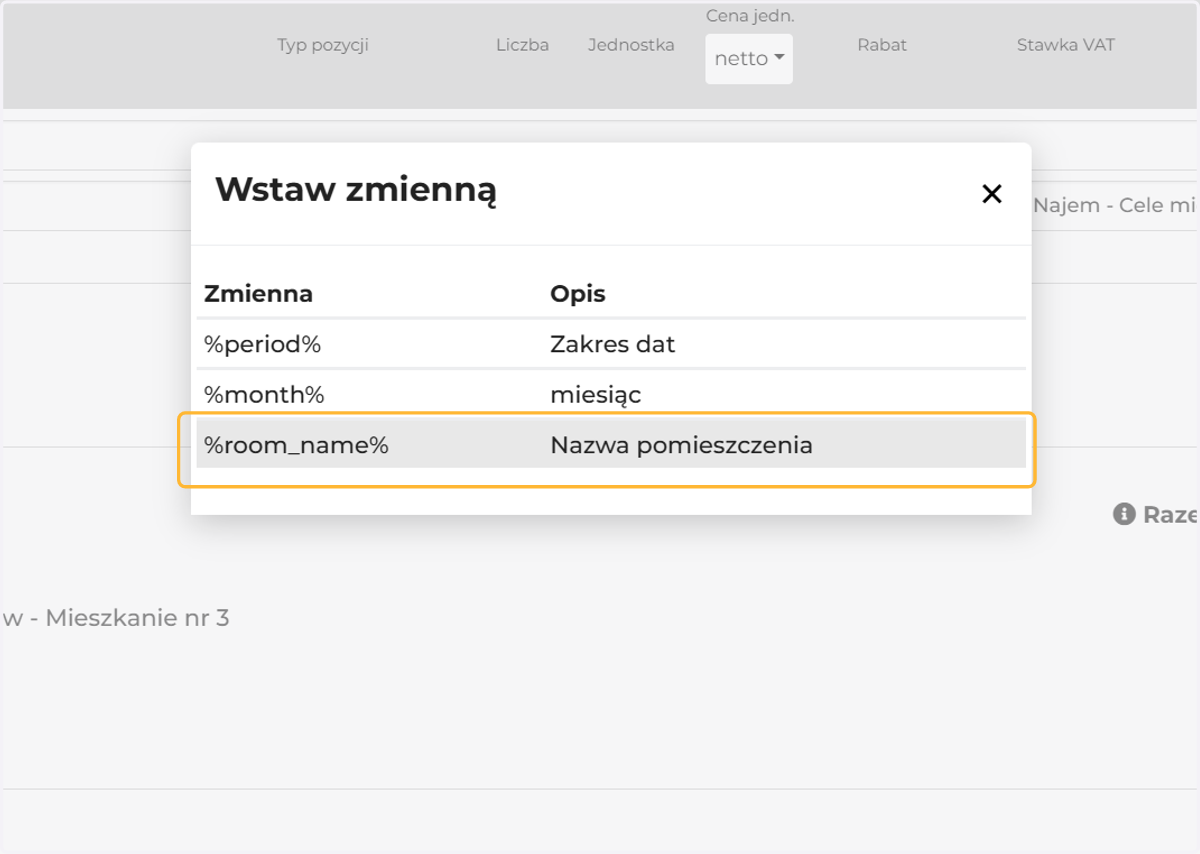Viewport: 1200px width, 854px height.
Task: Select the %month% variable row
Action: pos(611,394)
